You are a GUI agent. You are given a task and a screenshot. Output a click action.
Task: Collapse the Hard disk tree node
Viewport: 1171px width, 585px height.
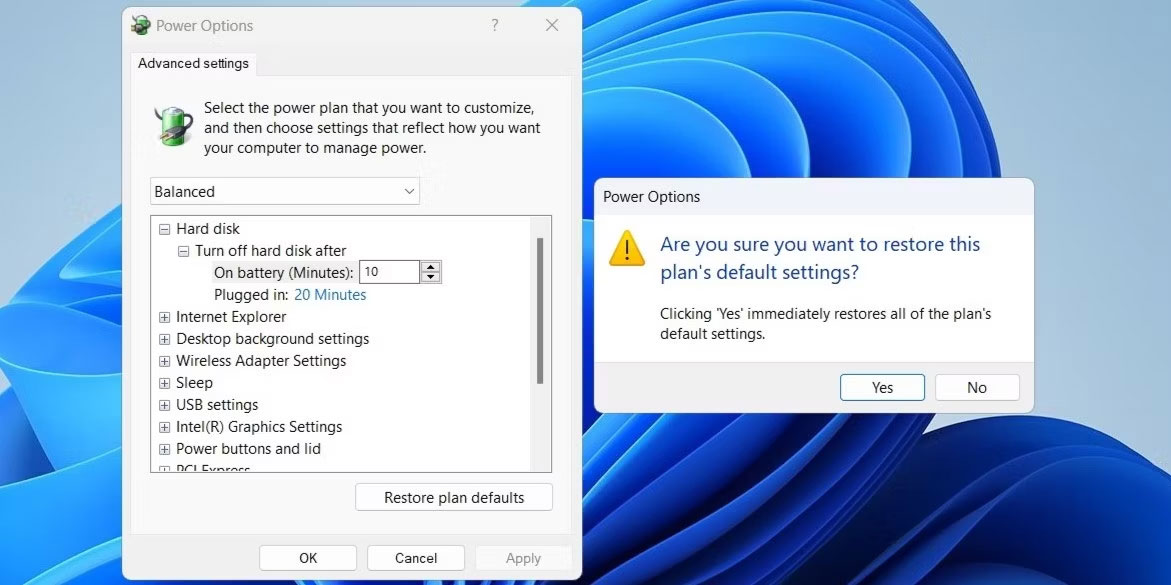164,229
